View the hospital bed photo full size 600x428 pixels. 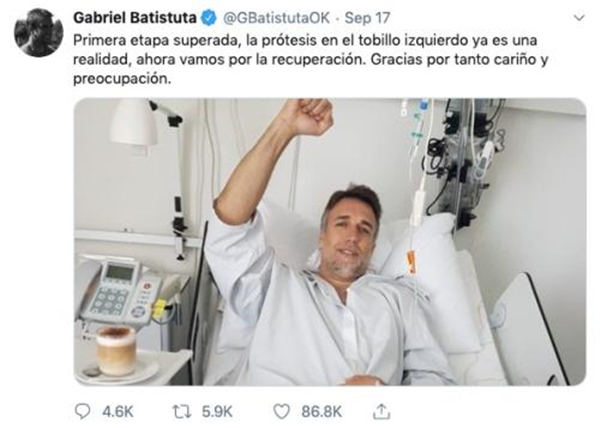tap(329, 242)
